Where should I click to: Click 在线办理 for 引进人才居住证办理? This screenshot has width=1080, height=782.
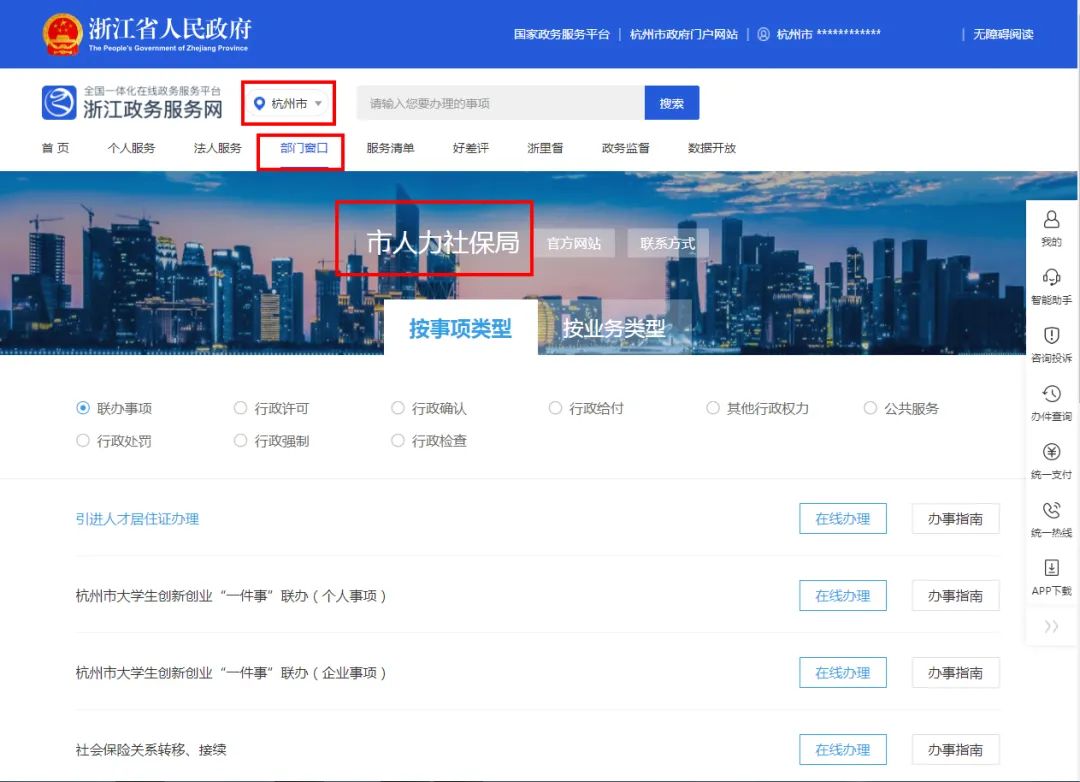click(843, 518)
